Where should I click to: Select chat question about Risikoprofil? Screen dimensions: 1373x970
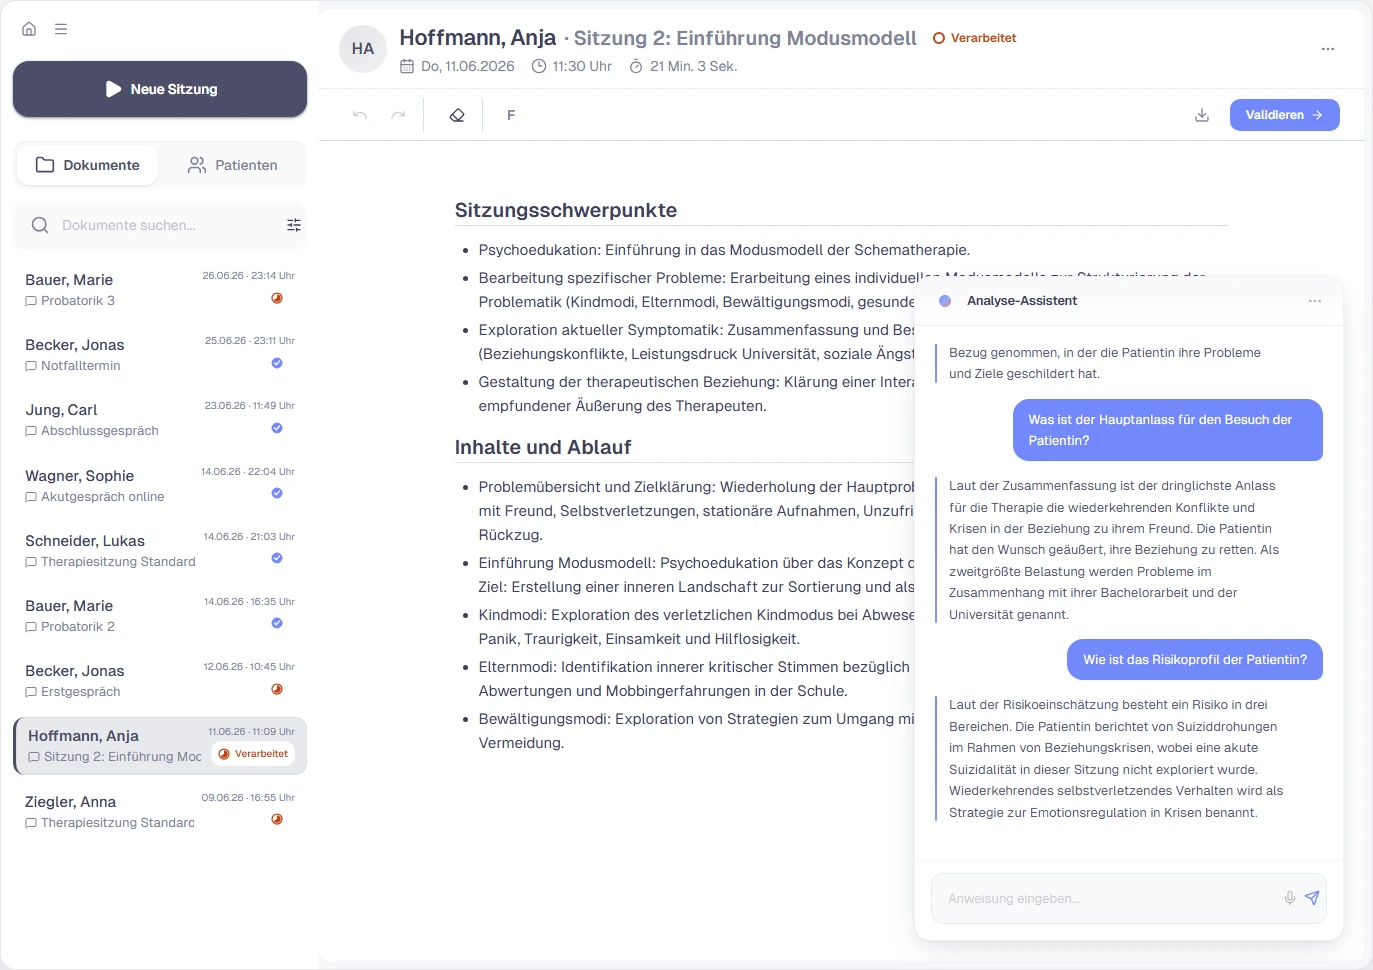point(1195,660)
